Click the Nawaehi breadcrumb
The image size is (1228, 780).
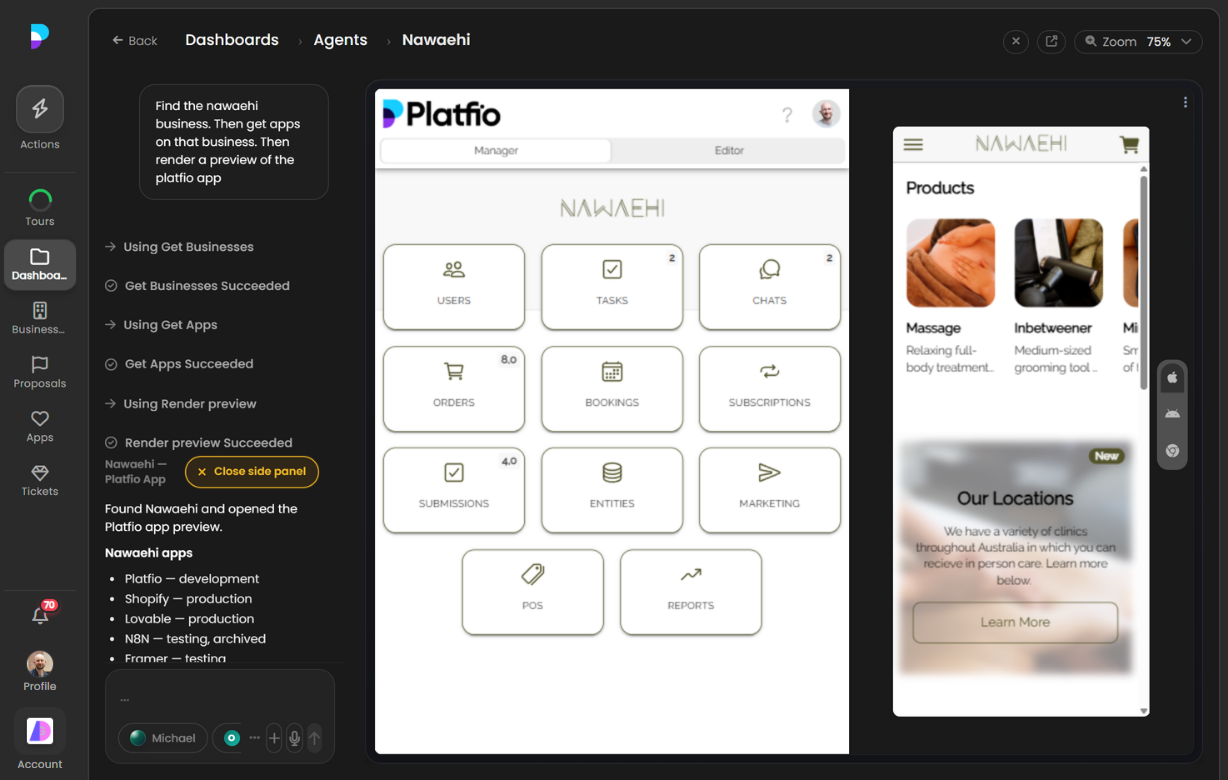tap(436, 40)
